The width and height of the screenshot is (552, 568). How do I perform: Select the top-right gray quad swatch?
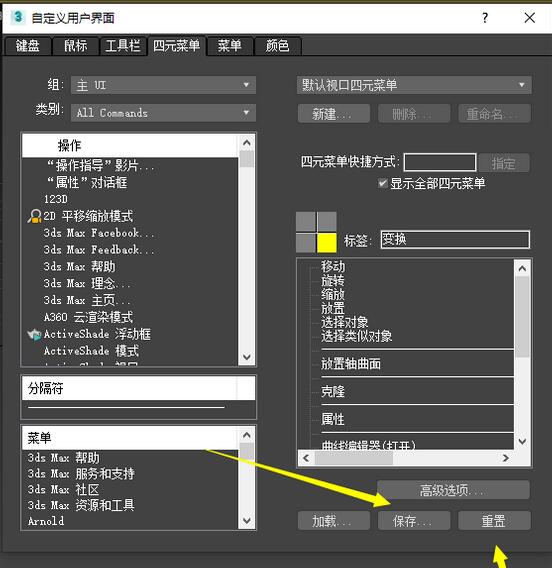click(x=327, y=221)
